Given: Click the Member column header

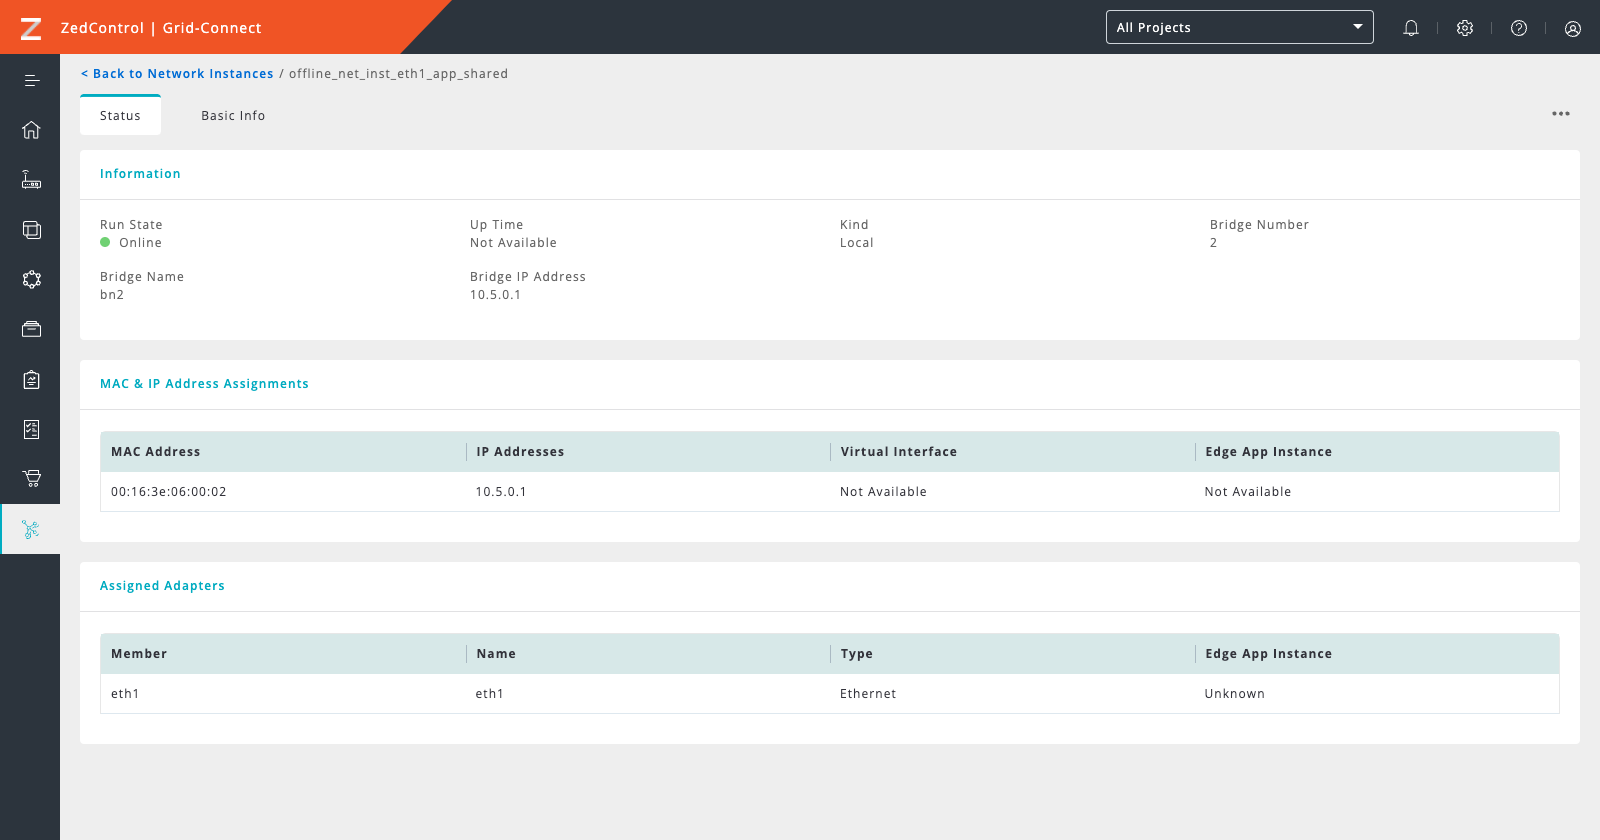Looking at the screenshot, I should 139,654.
